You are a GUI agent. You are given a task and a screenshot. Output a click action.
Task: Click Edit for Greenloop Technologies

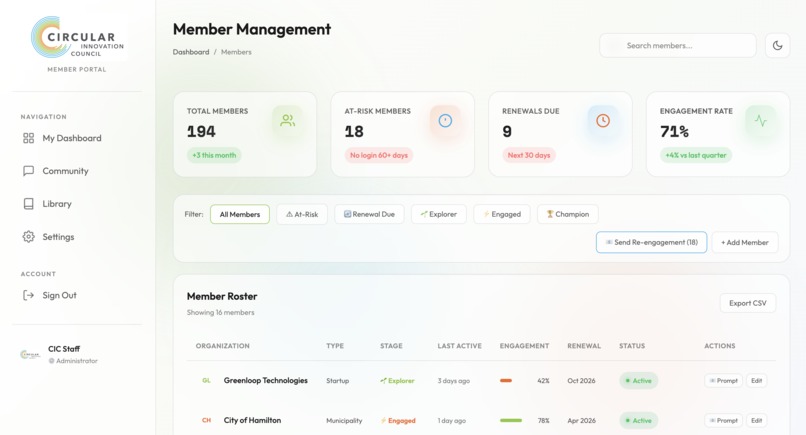pos(756,380)
